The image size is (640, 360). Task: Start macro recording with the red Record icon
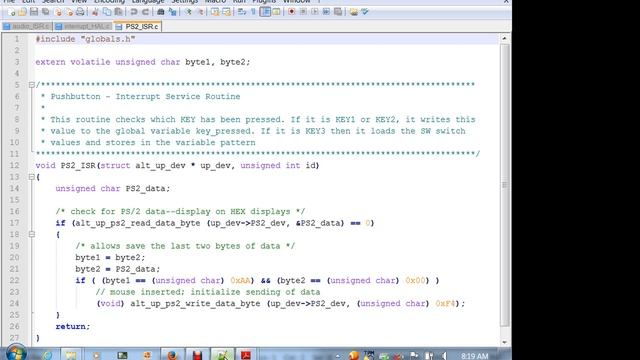(291, 12)
